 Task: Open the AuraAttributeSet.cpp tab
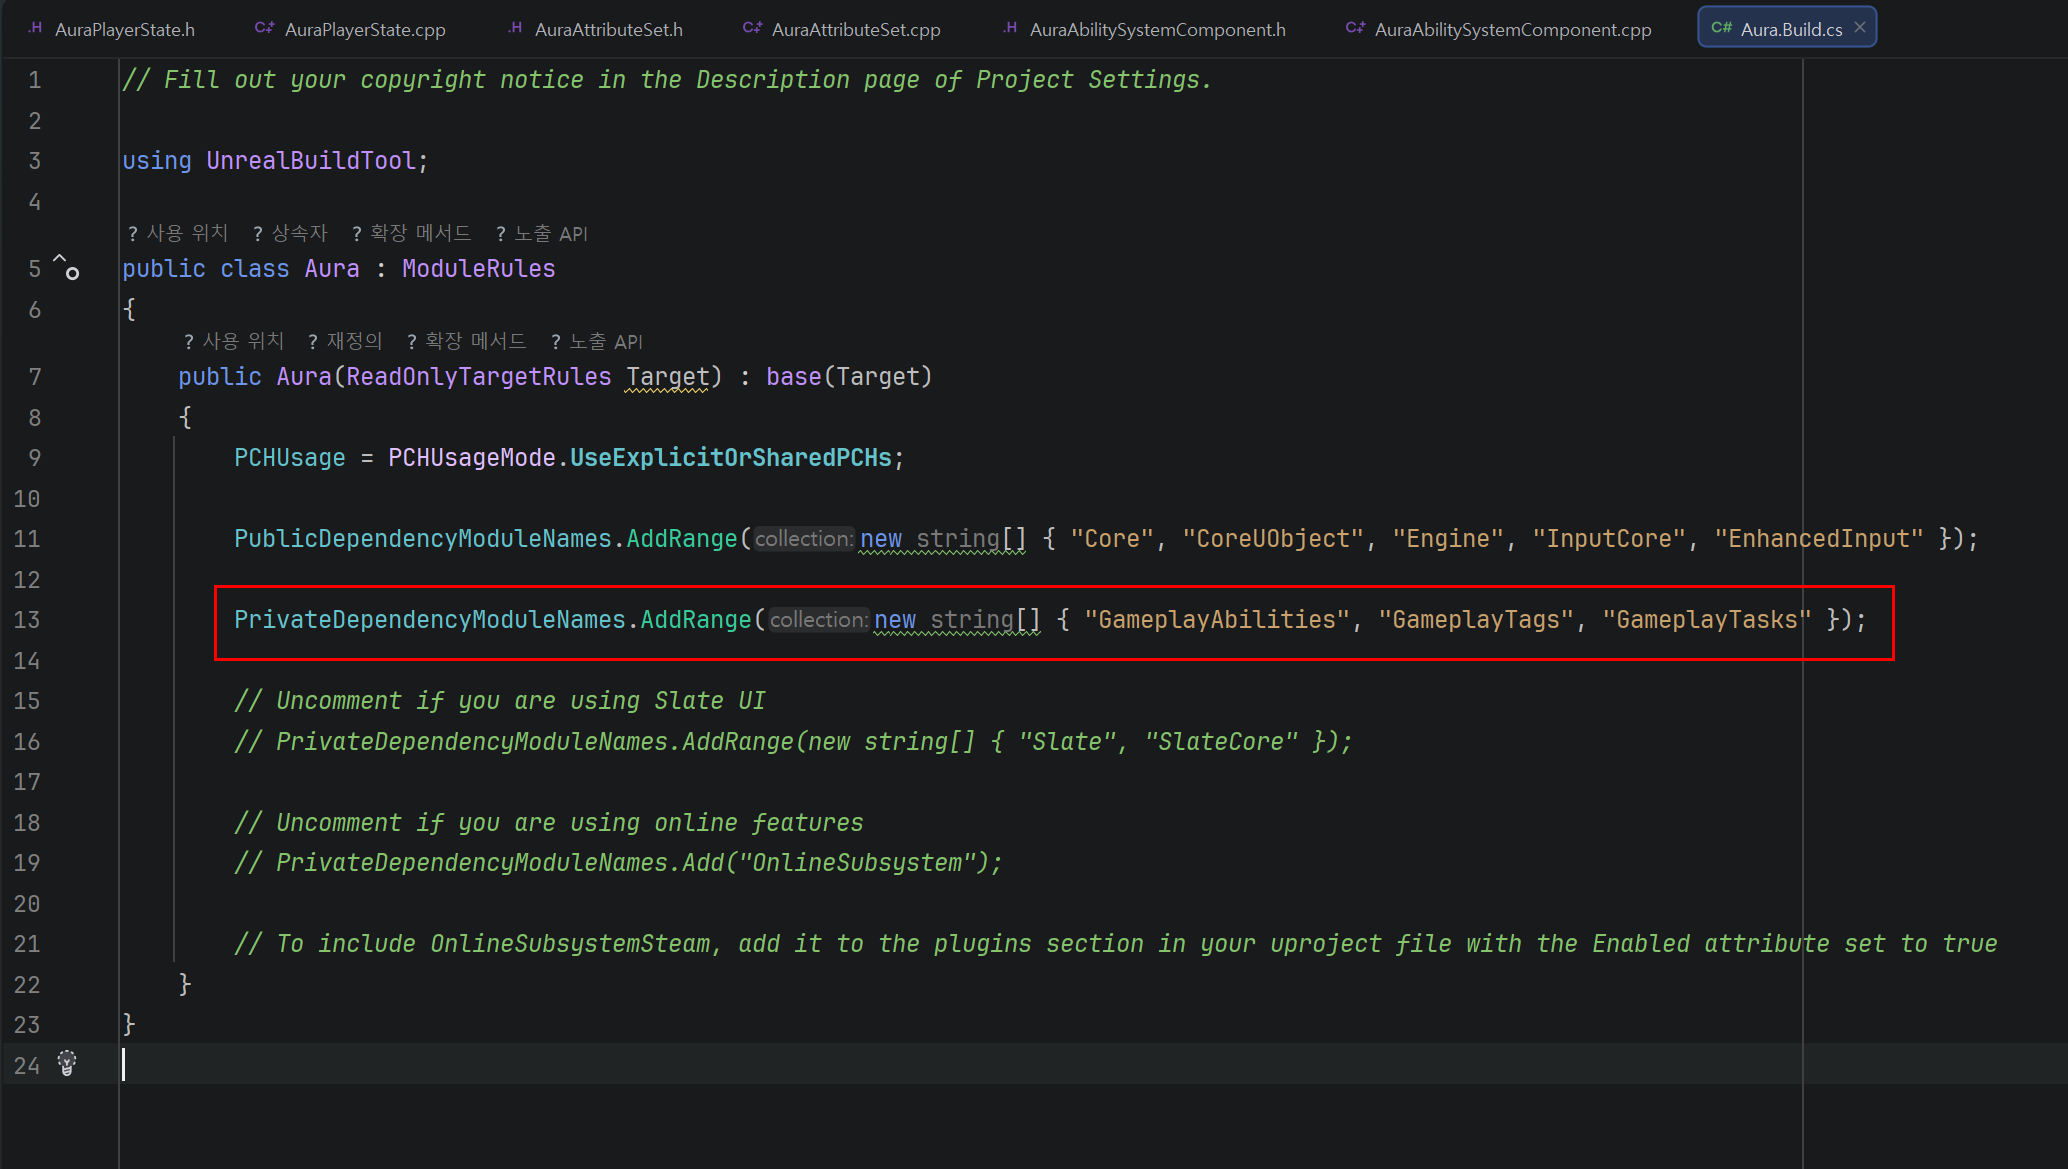coord(855,29)
